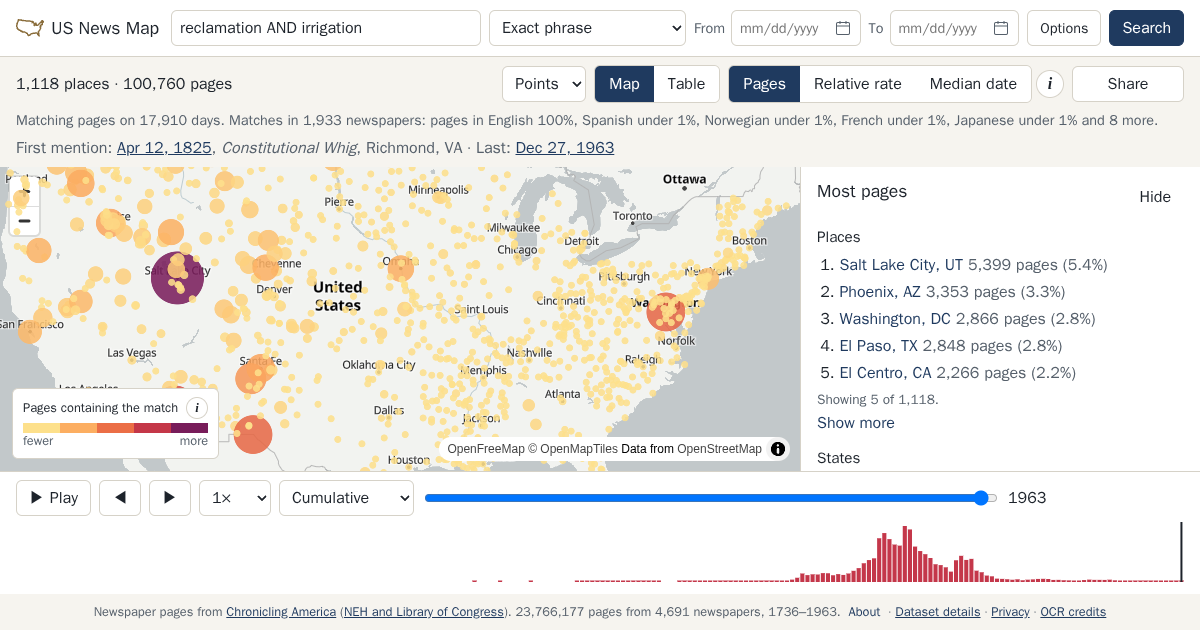
Task: Open NEH and Library of Congress link
Action: (424, 612)
